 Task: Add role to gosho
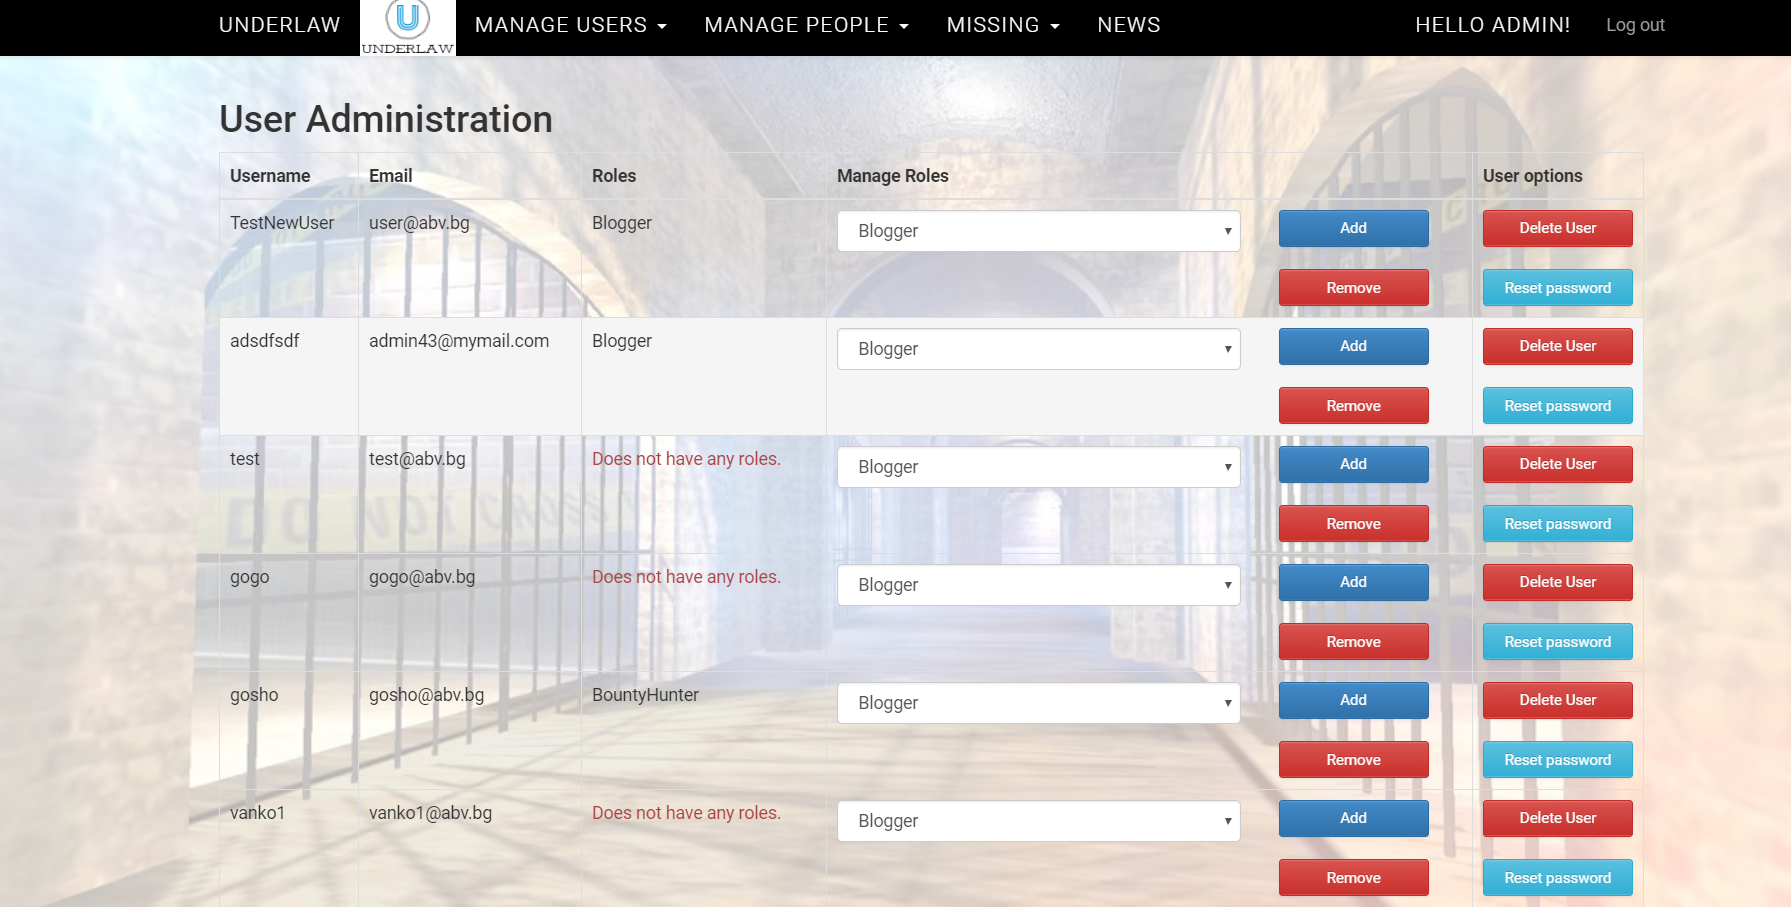tap(1353, 700)
